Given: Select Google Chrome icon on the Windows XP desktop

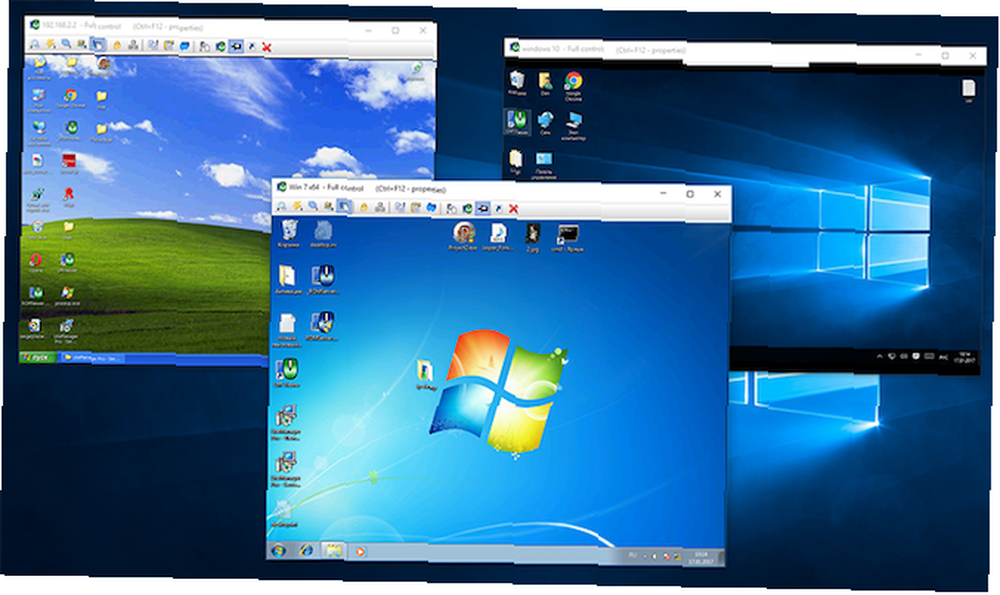Looking at the screenshot, I should [x=70, y=98].
